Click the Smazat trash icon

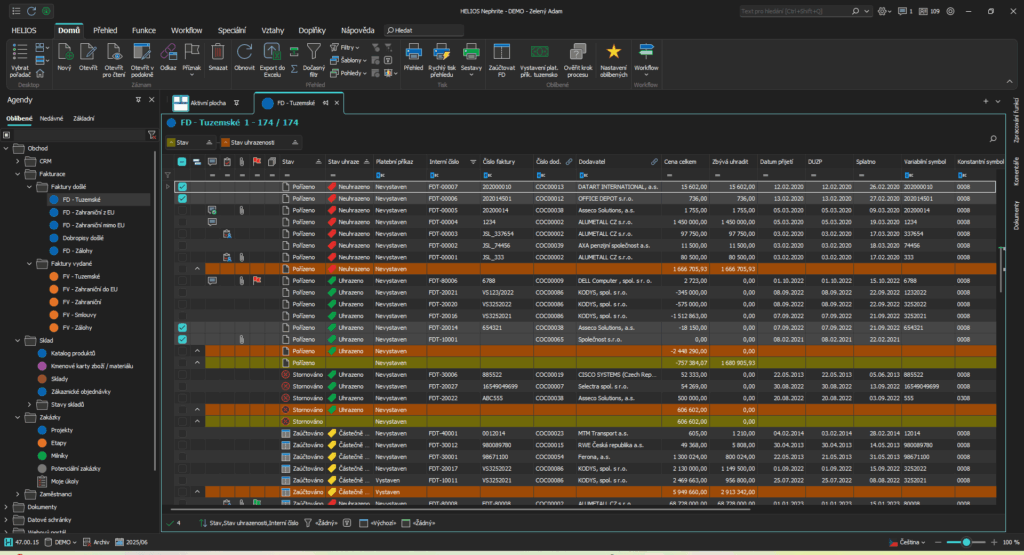218,52
